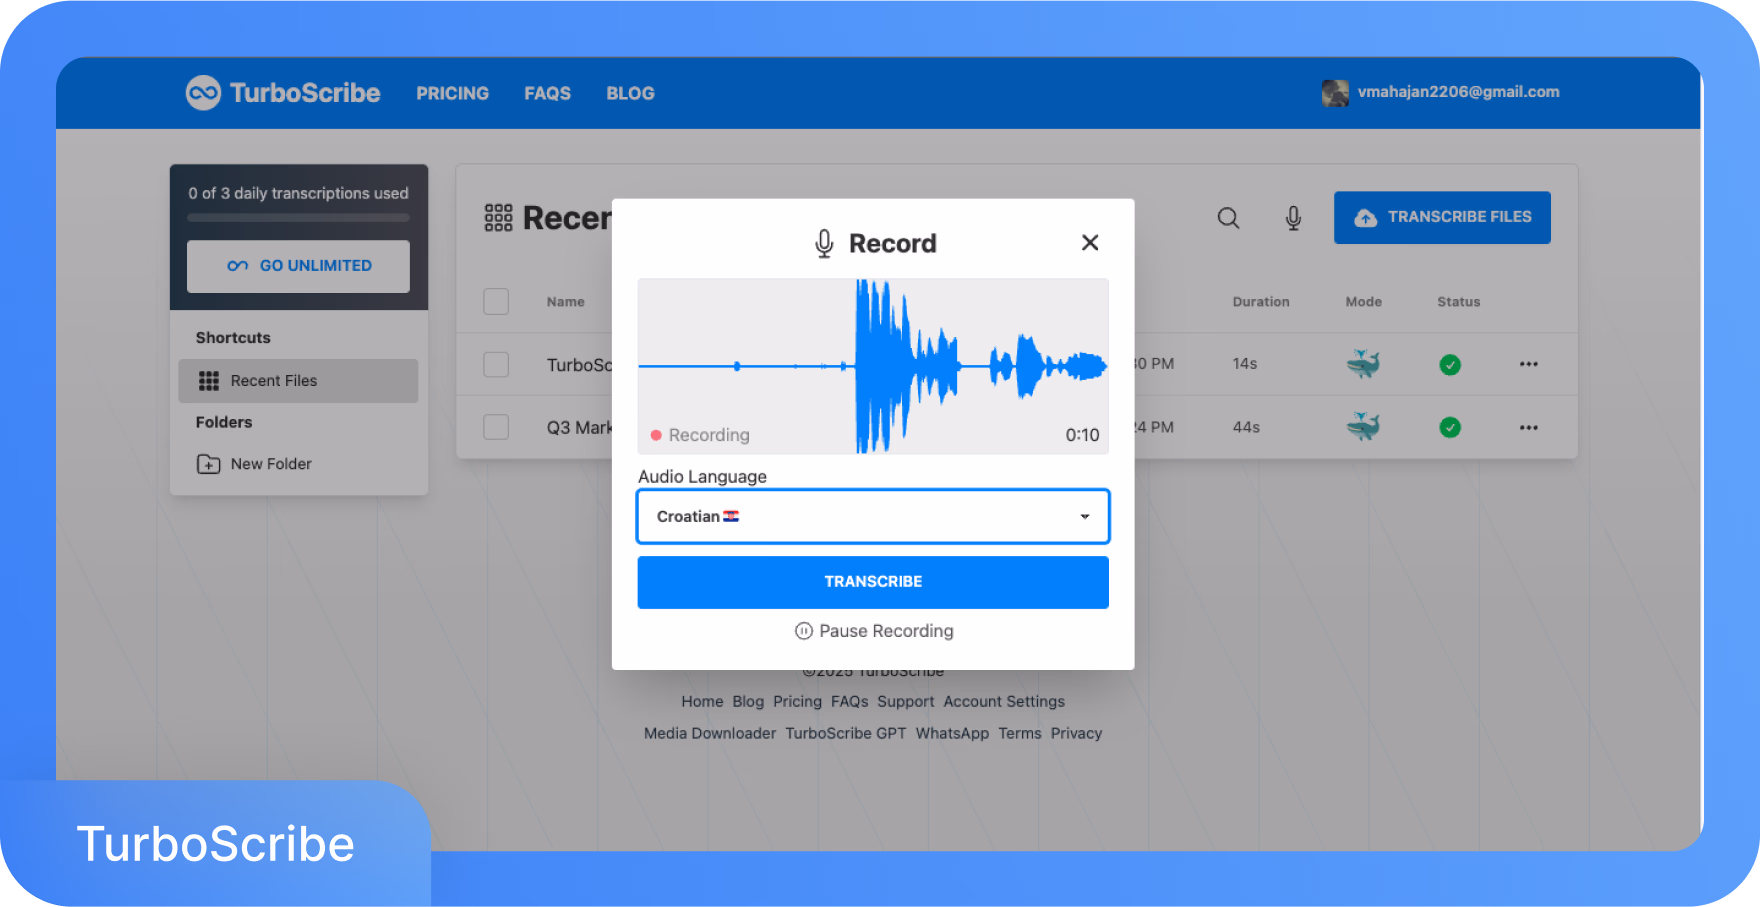Open the Audio Language Croatian dropdown
Viewport: 1760px width, 907px height.
pos(873,516)
